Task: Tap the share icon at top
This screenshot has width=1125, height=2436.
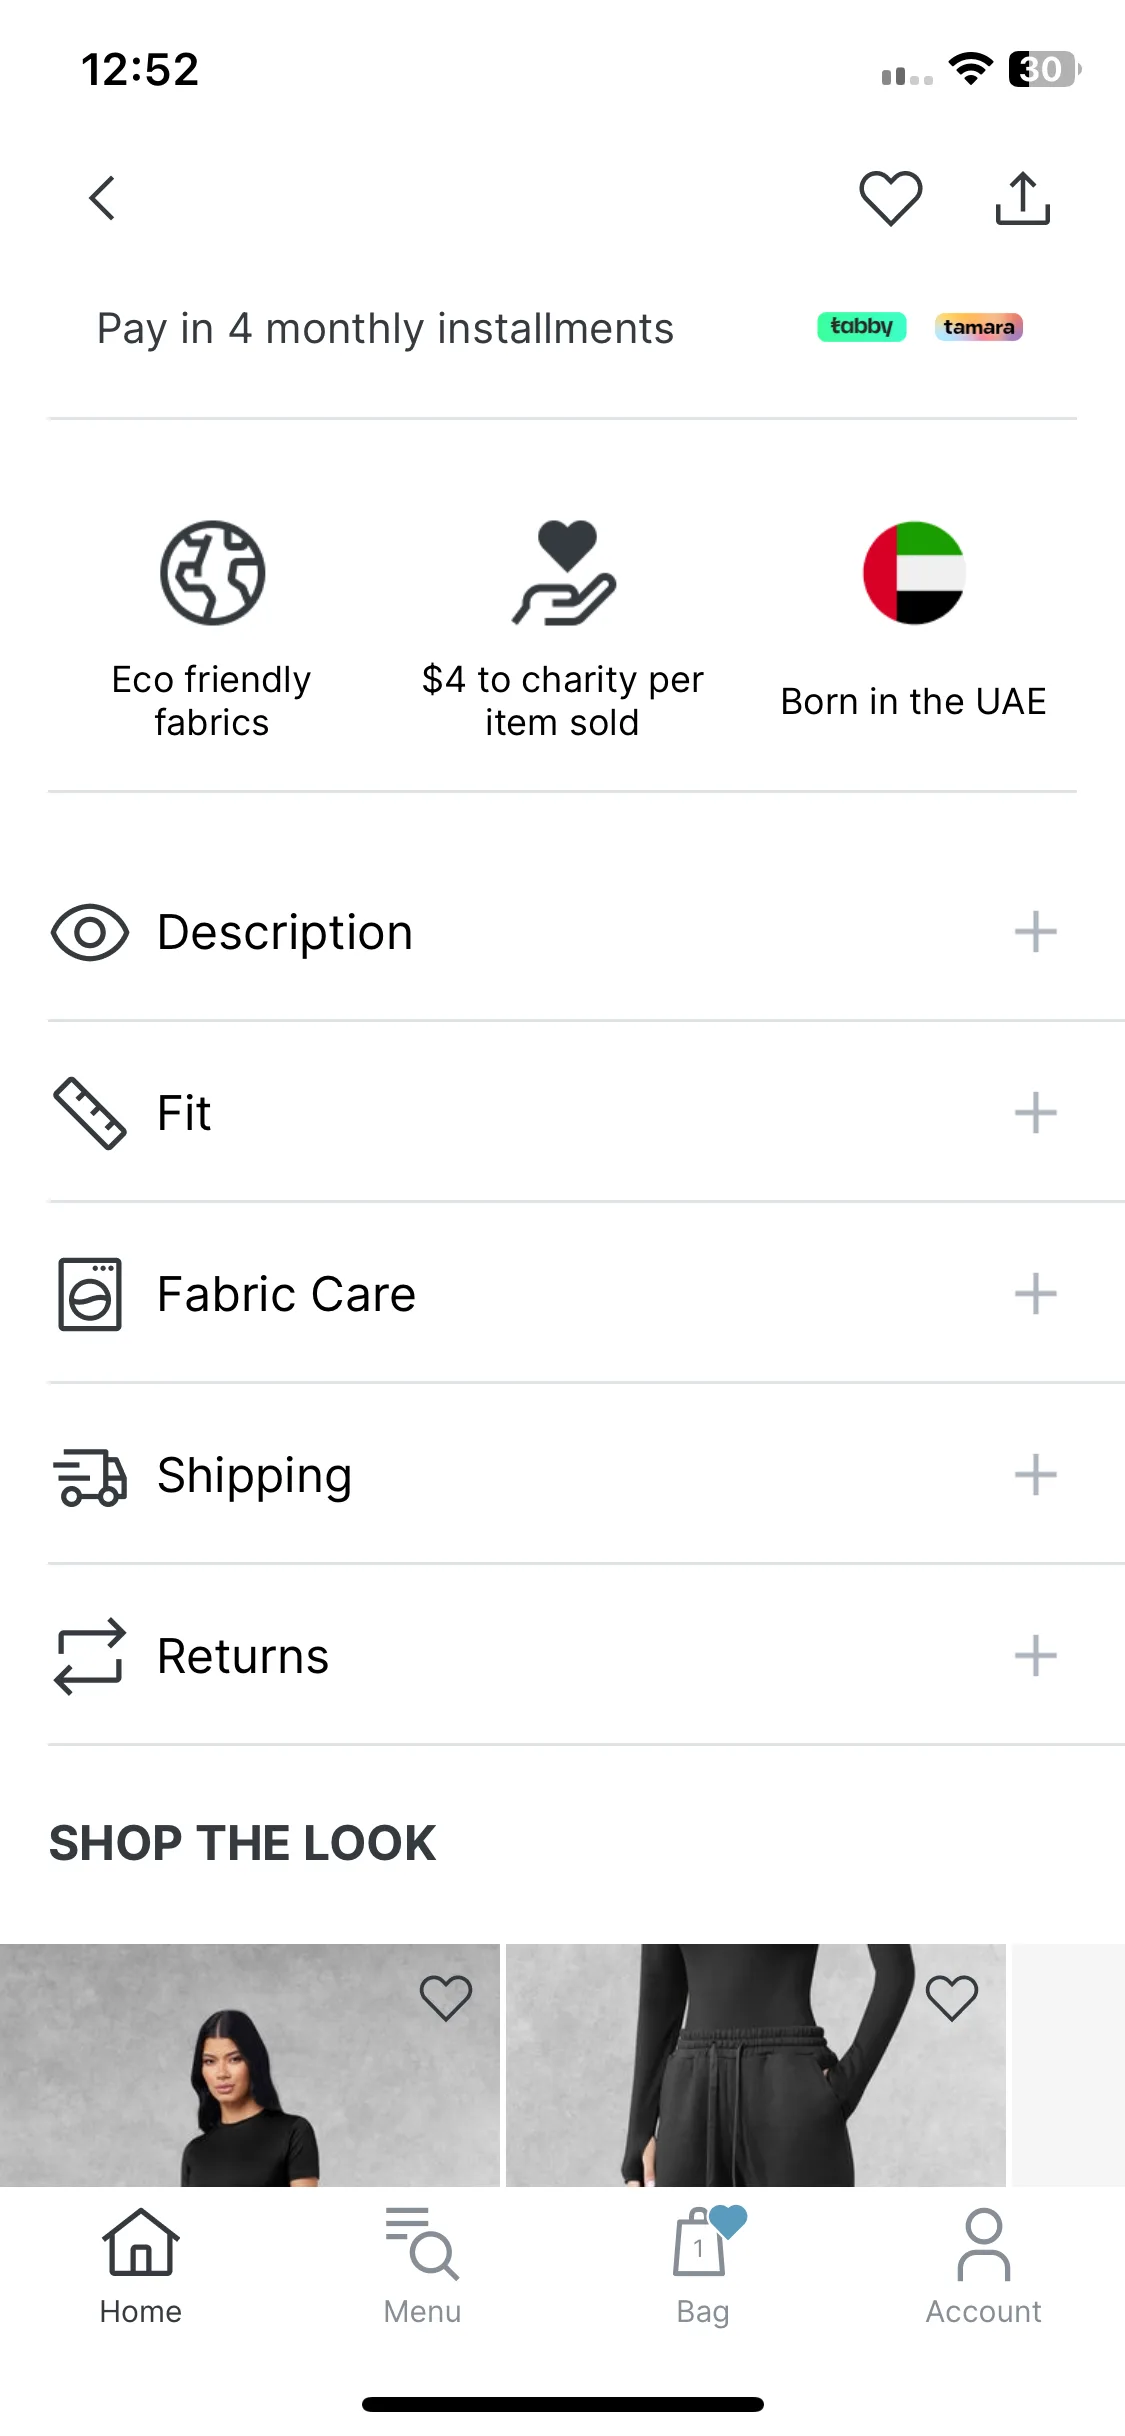Action: pos(1022,198)
